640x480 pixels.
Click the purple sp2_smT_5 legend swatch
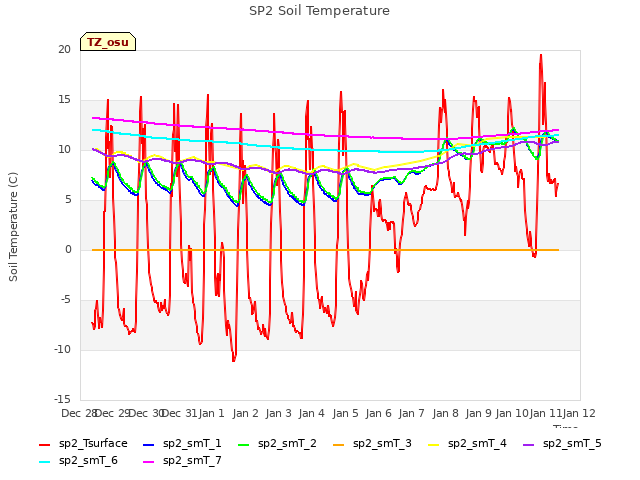coord(529,444)
